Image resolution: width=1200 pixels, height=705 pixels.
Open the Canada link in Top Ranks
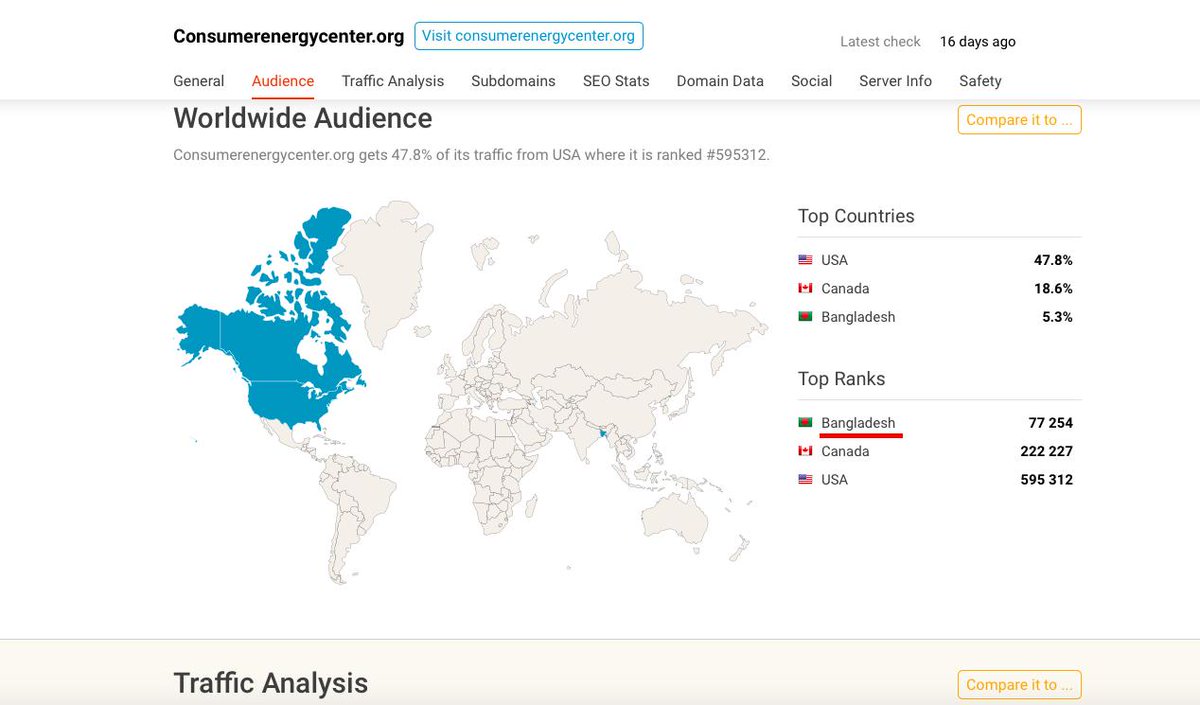pyautogui.click(x=845, y=451)
